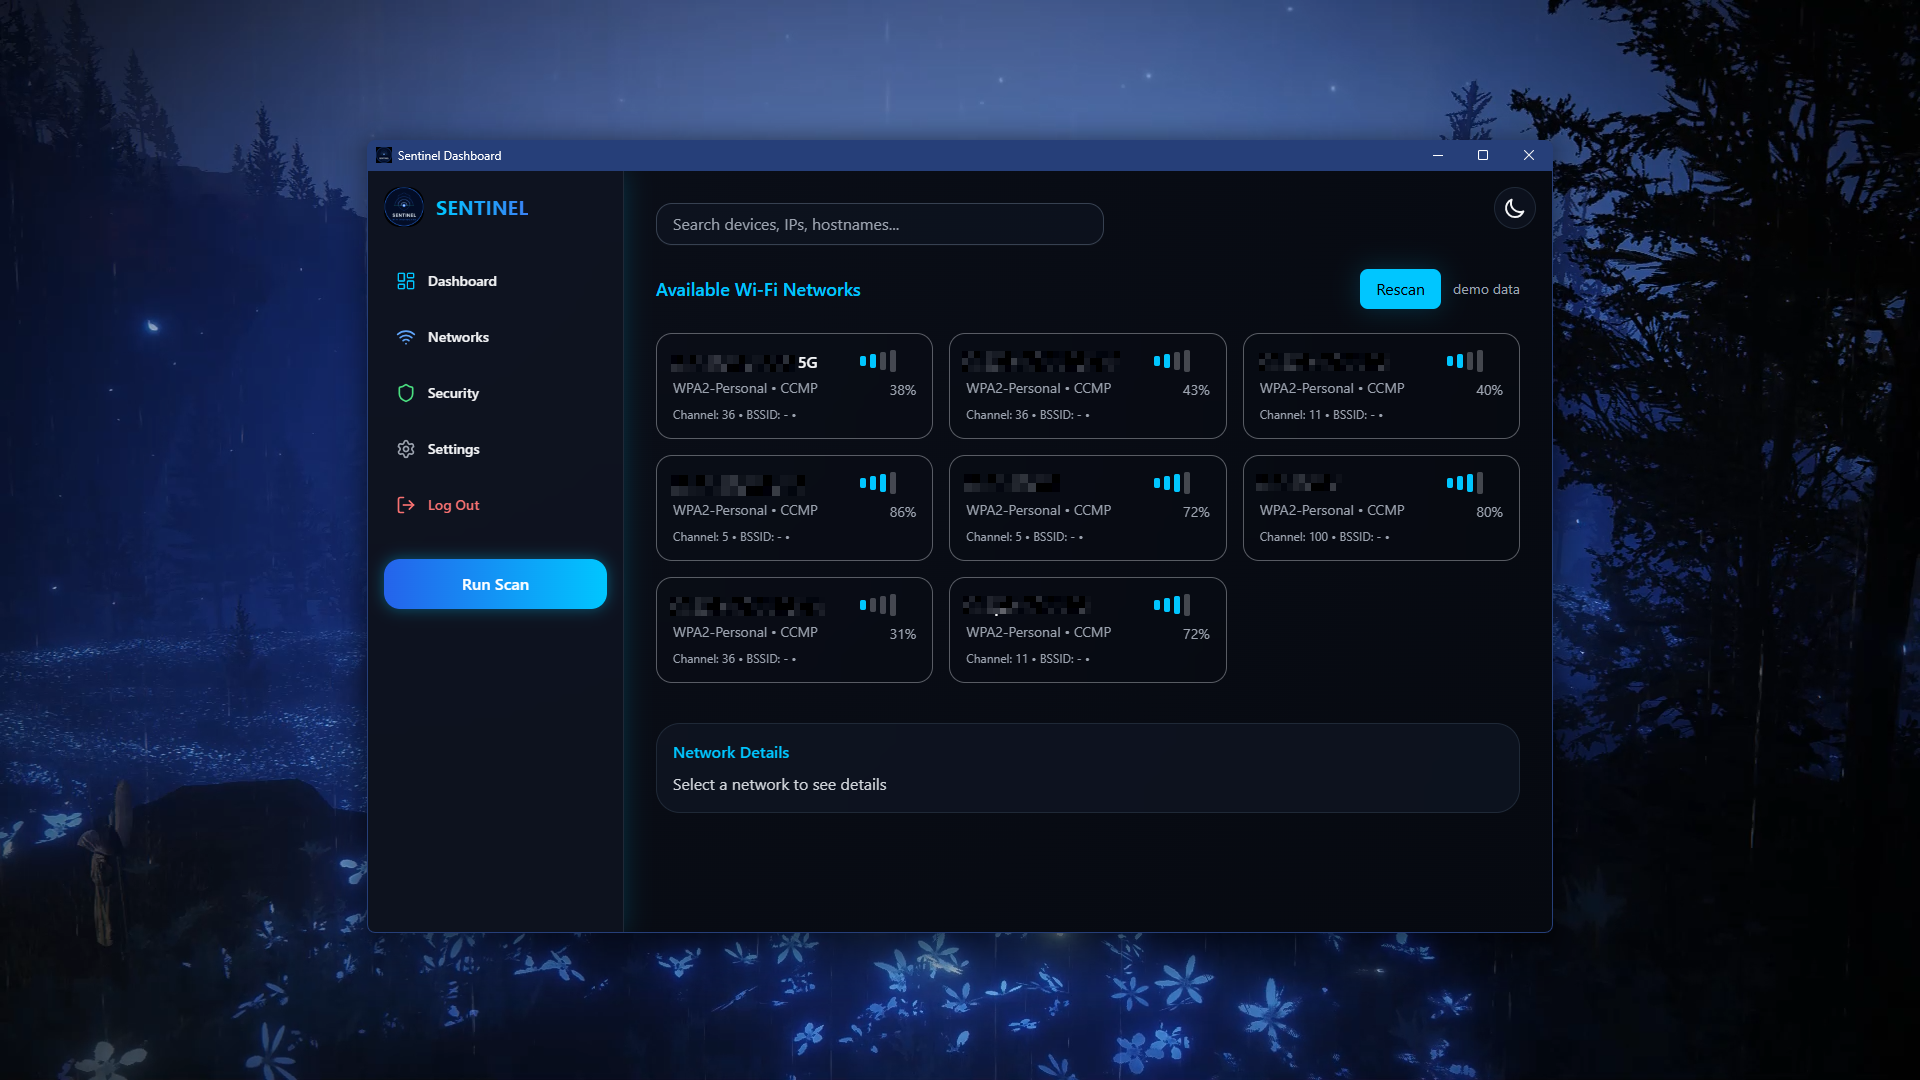Click signal bars of 86% network
This screenshot has height=1080, width=1920.
(x=877, y=483)
